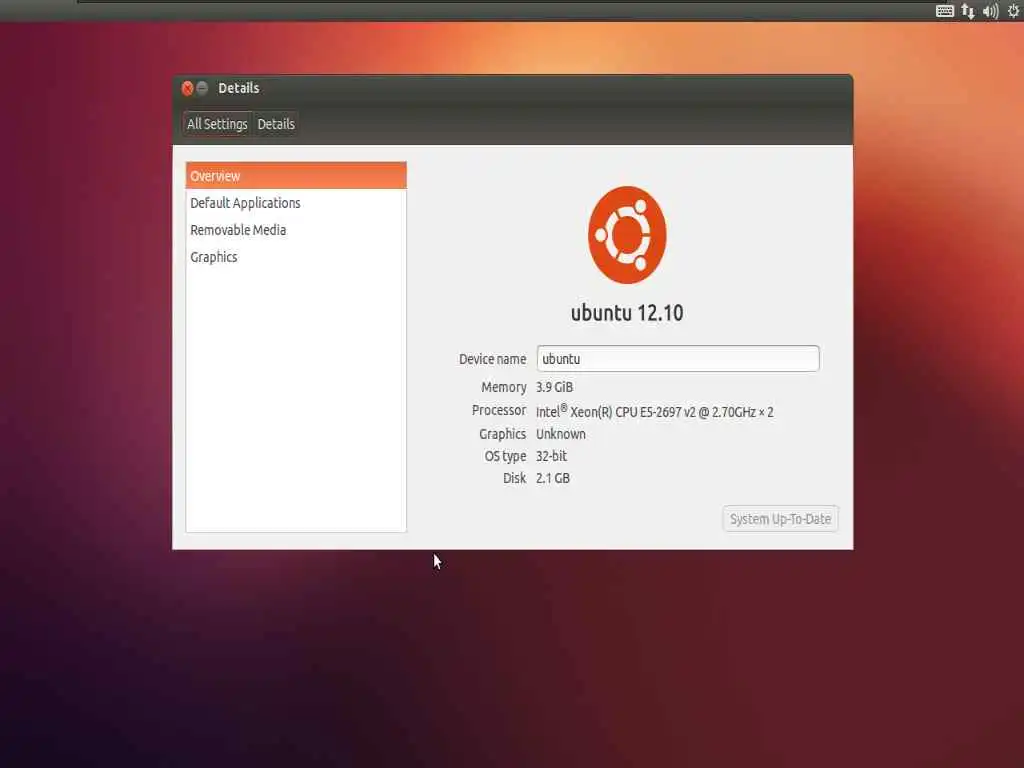Click the Graphics value Unknown
1024x768 pixels.
(561, 434)
